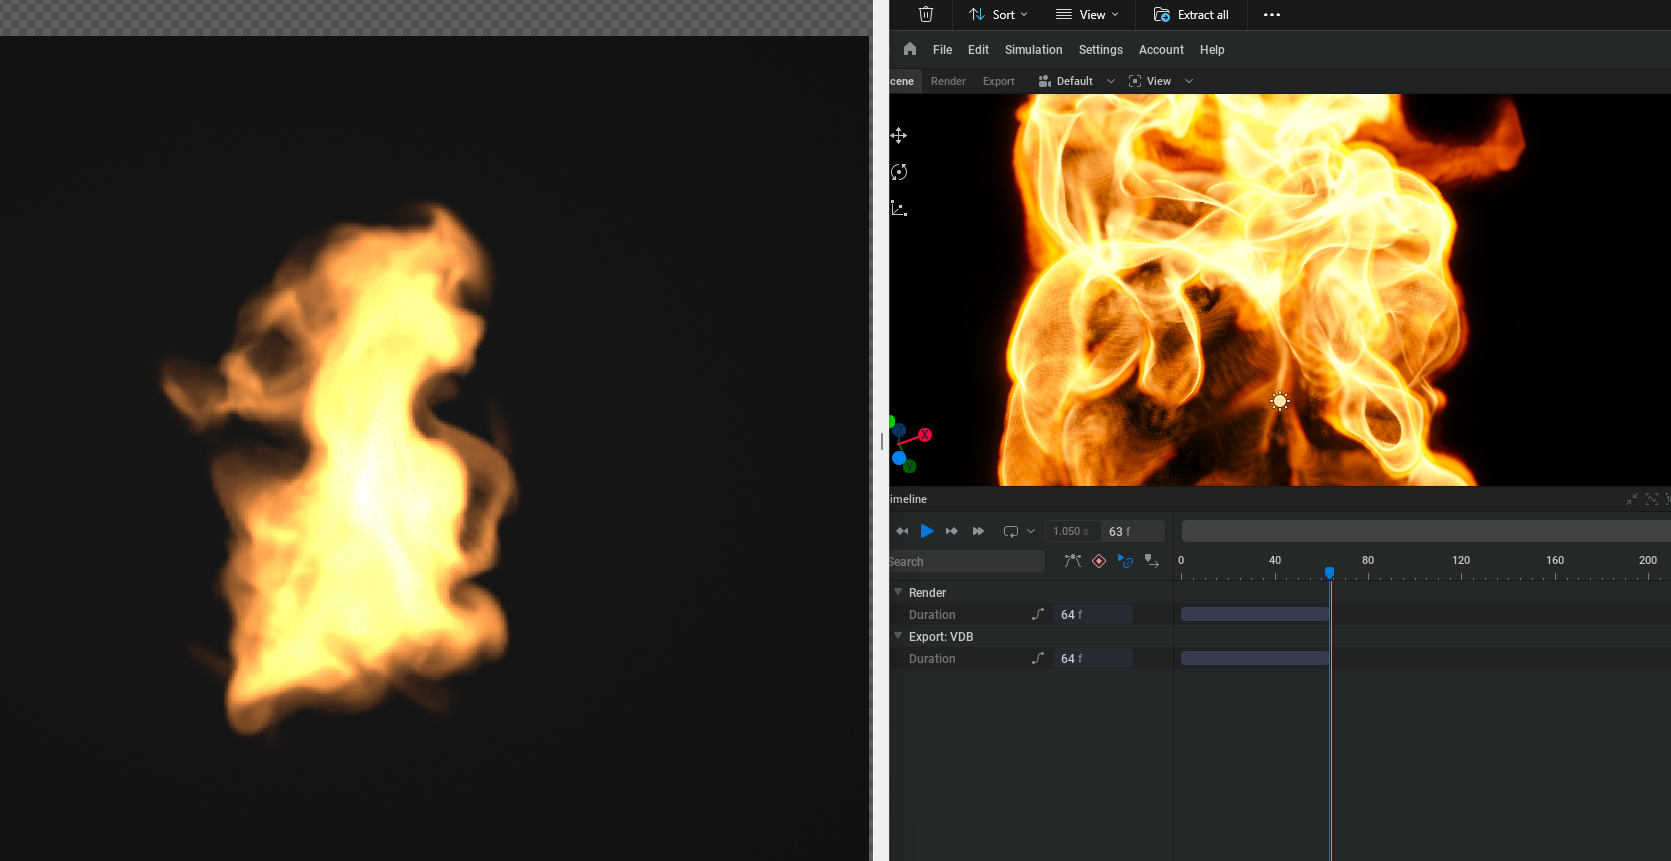
Task: Play the simulation timeline
Action: point(927,531)
